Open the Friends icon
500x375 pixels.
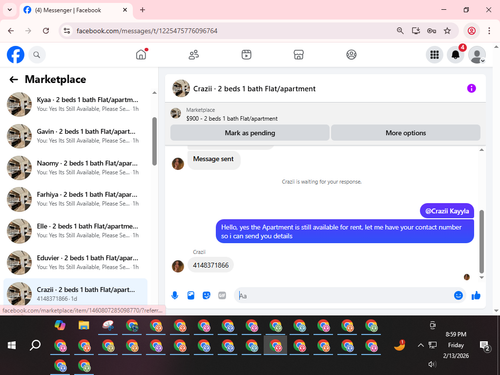tap(194, 54)
